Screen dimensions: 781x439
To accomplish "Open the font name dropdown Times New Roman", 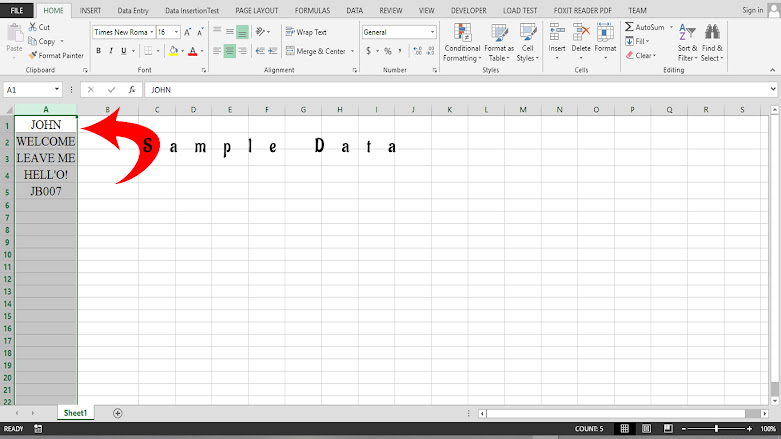I will 151,32.
